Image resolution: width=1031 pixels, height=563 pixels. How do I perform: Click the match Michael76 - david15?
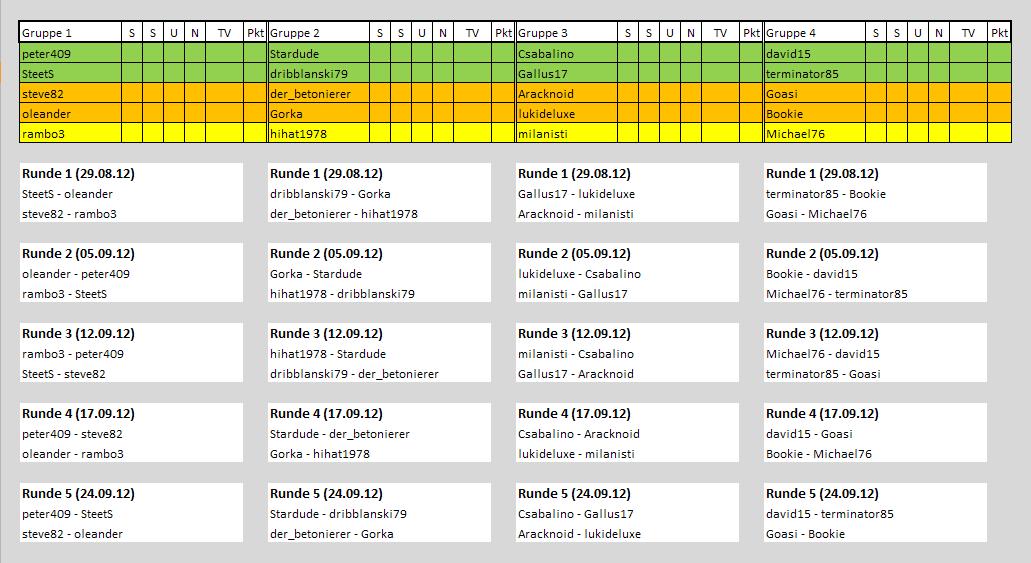tap(822, 354)
